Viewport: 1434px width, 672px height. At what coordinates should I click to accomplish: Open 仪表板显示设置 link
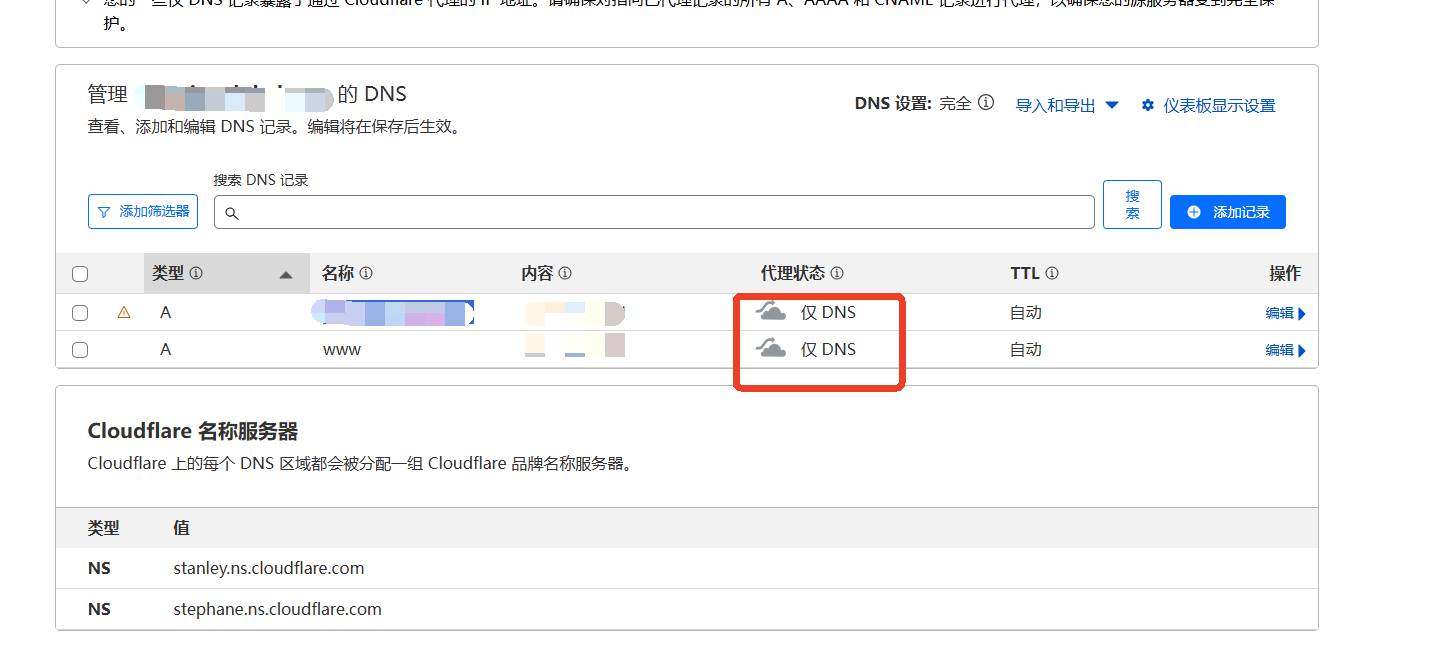click(x=1208, y=106)
